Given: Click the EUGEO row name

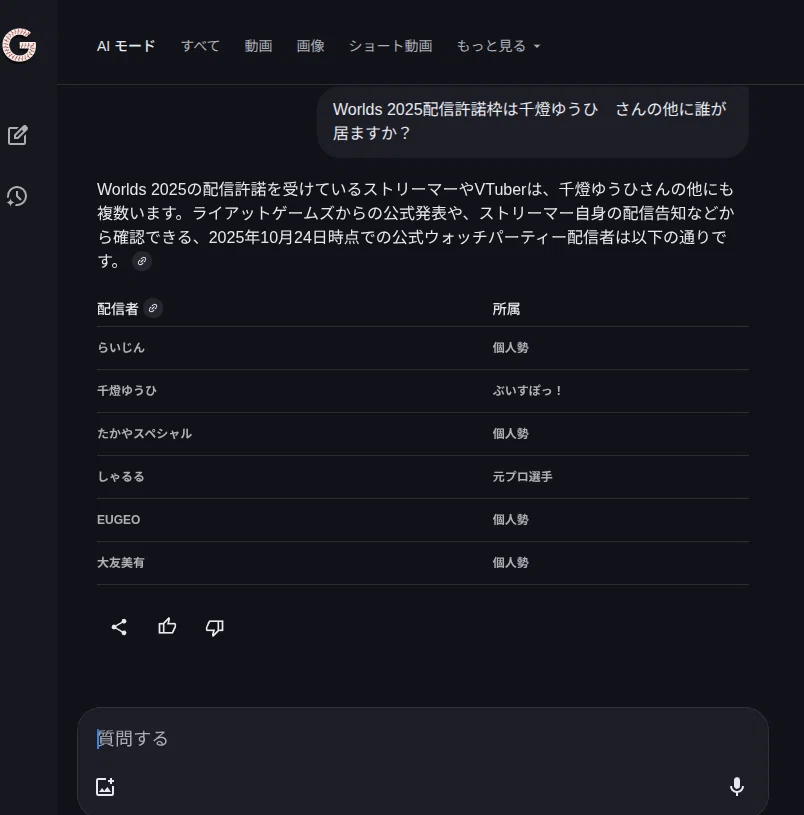Looking at the screenshot, I should coord(118,520).
